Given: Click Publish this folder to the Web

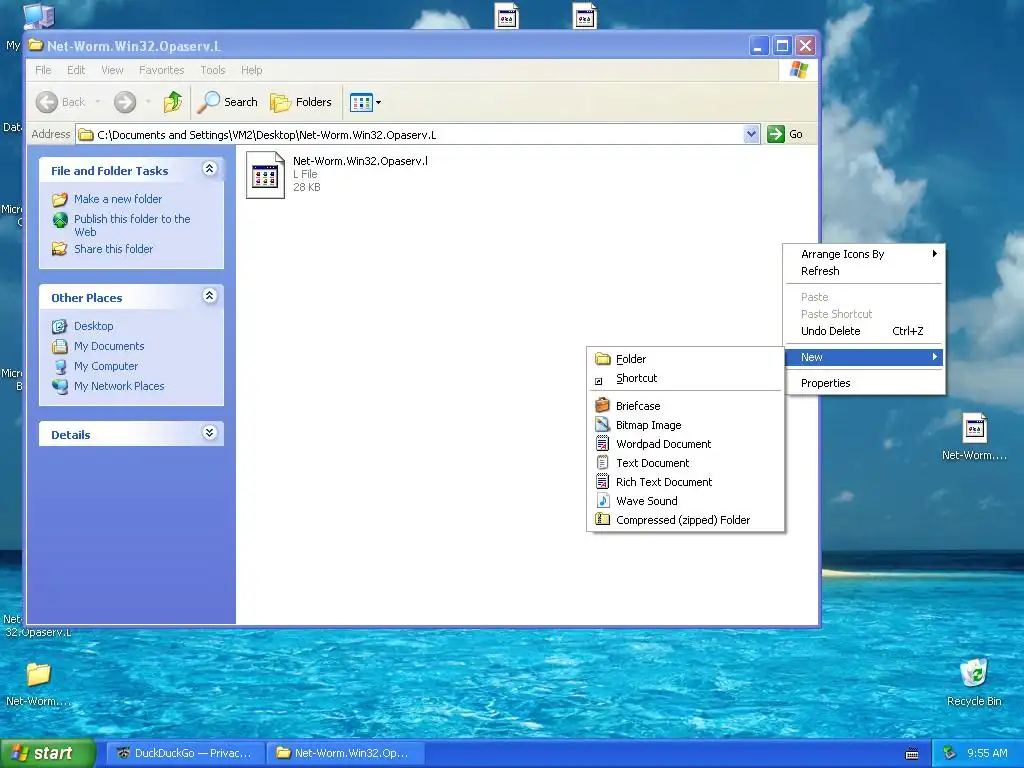Looking at the screenshot, I should coord(132,225).
